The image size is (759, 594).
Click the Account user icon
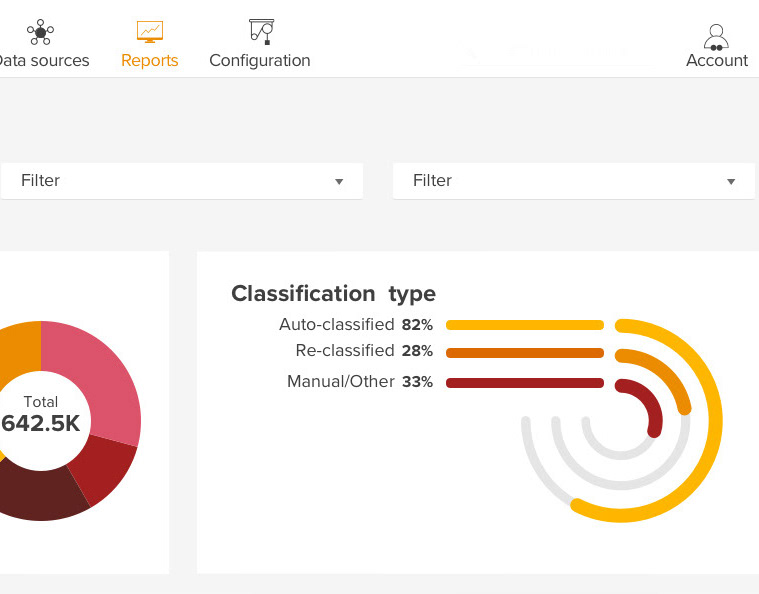coord(716,37)
